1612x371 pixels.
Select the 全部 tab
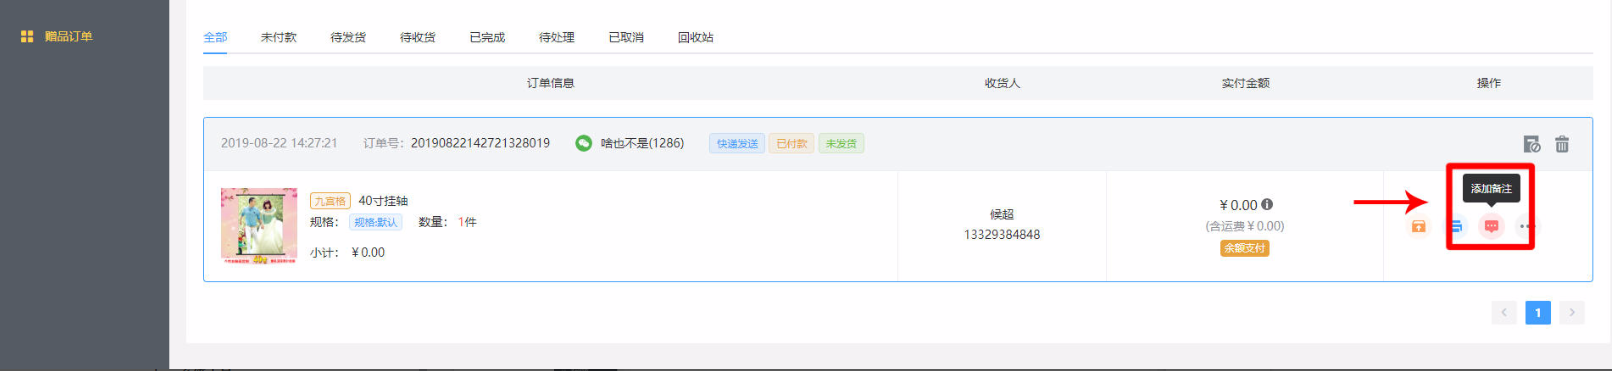click(215, 37)
